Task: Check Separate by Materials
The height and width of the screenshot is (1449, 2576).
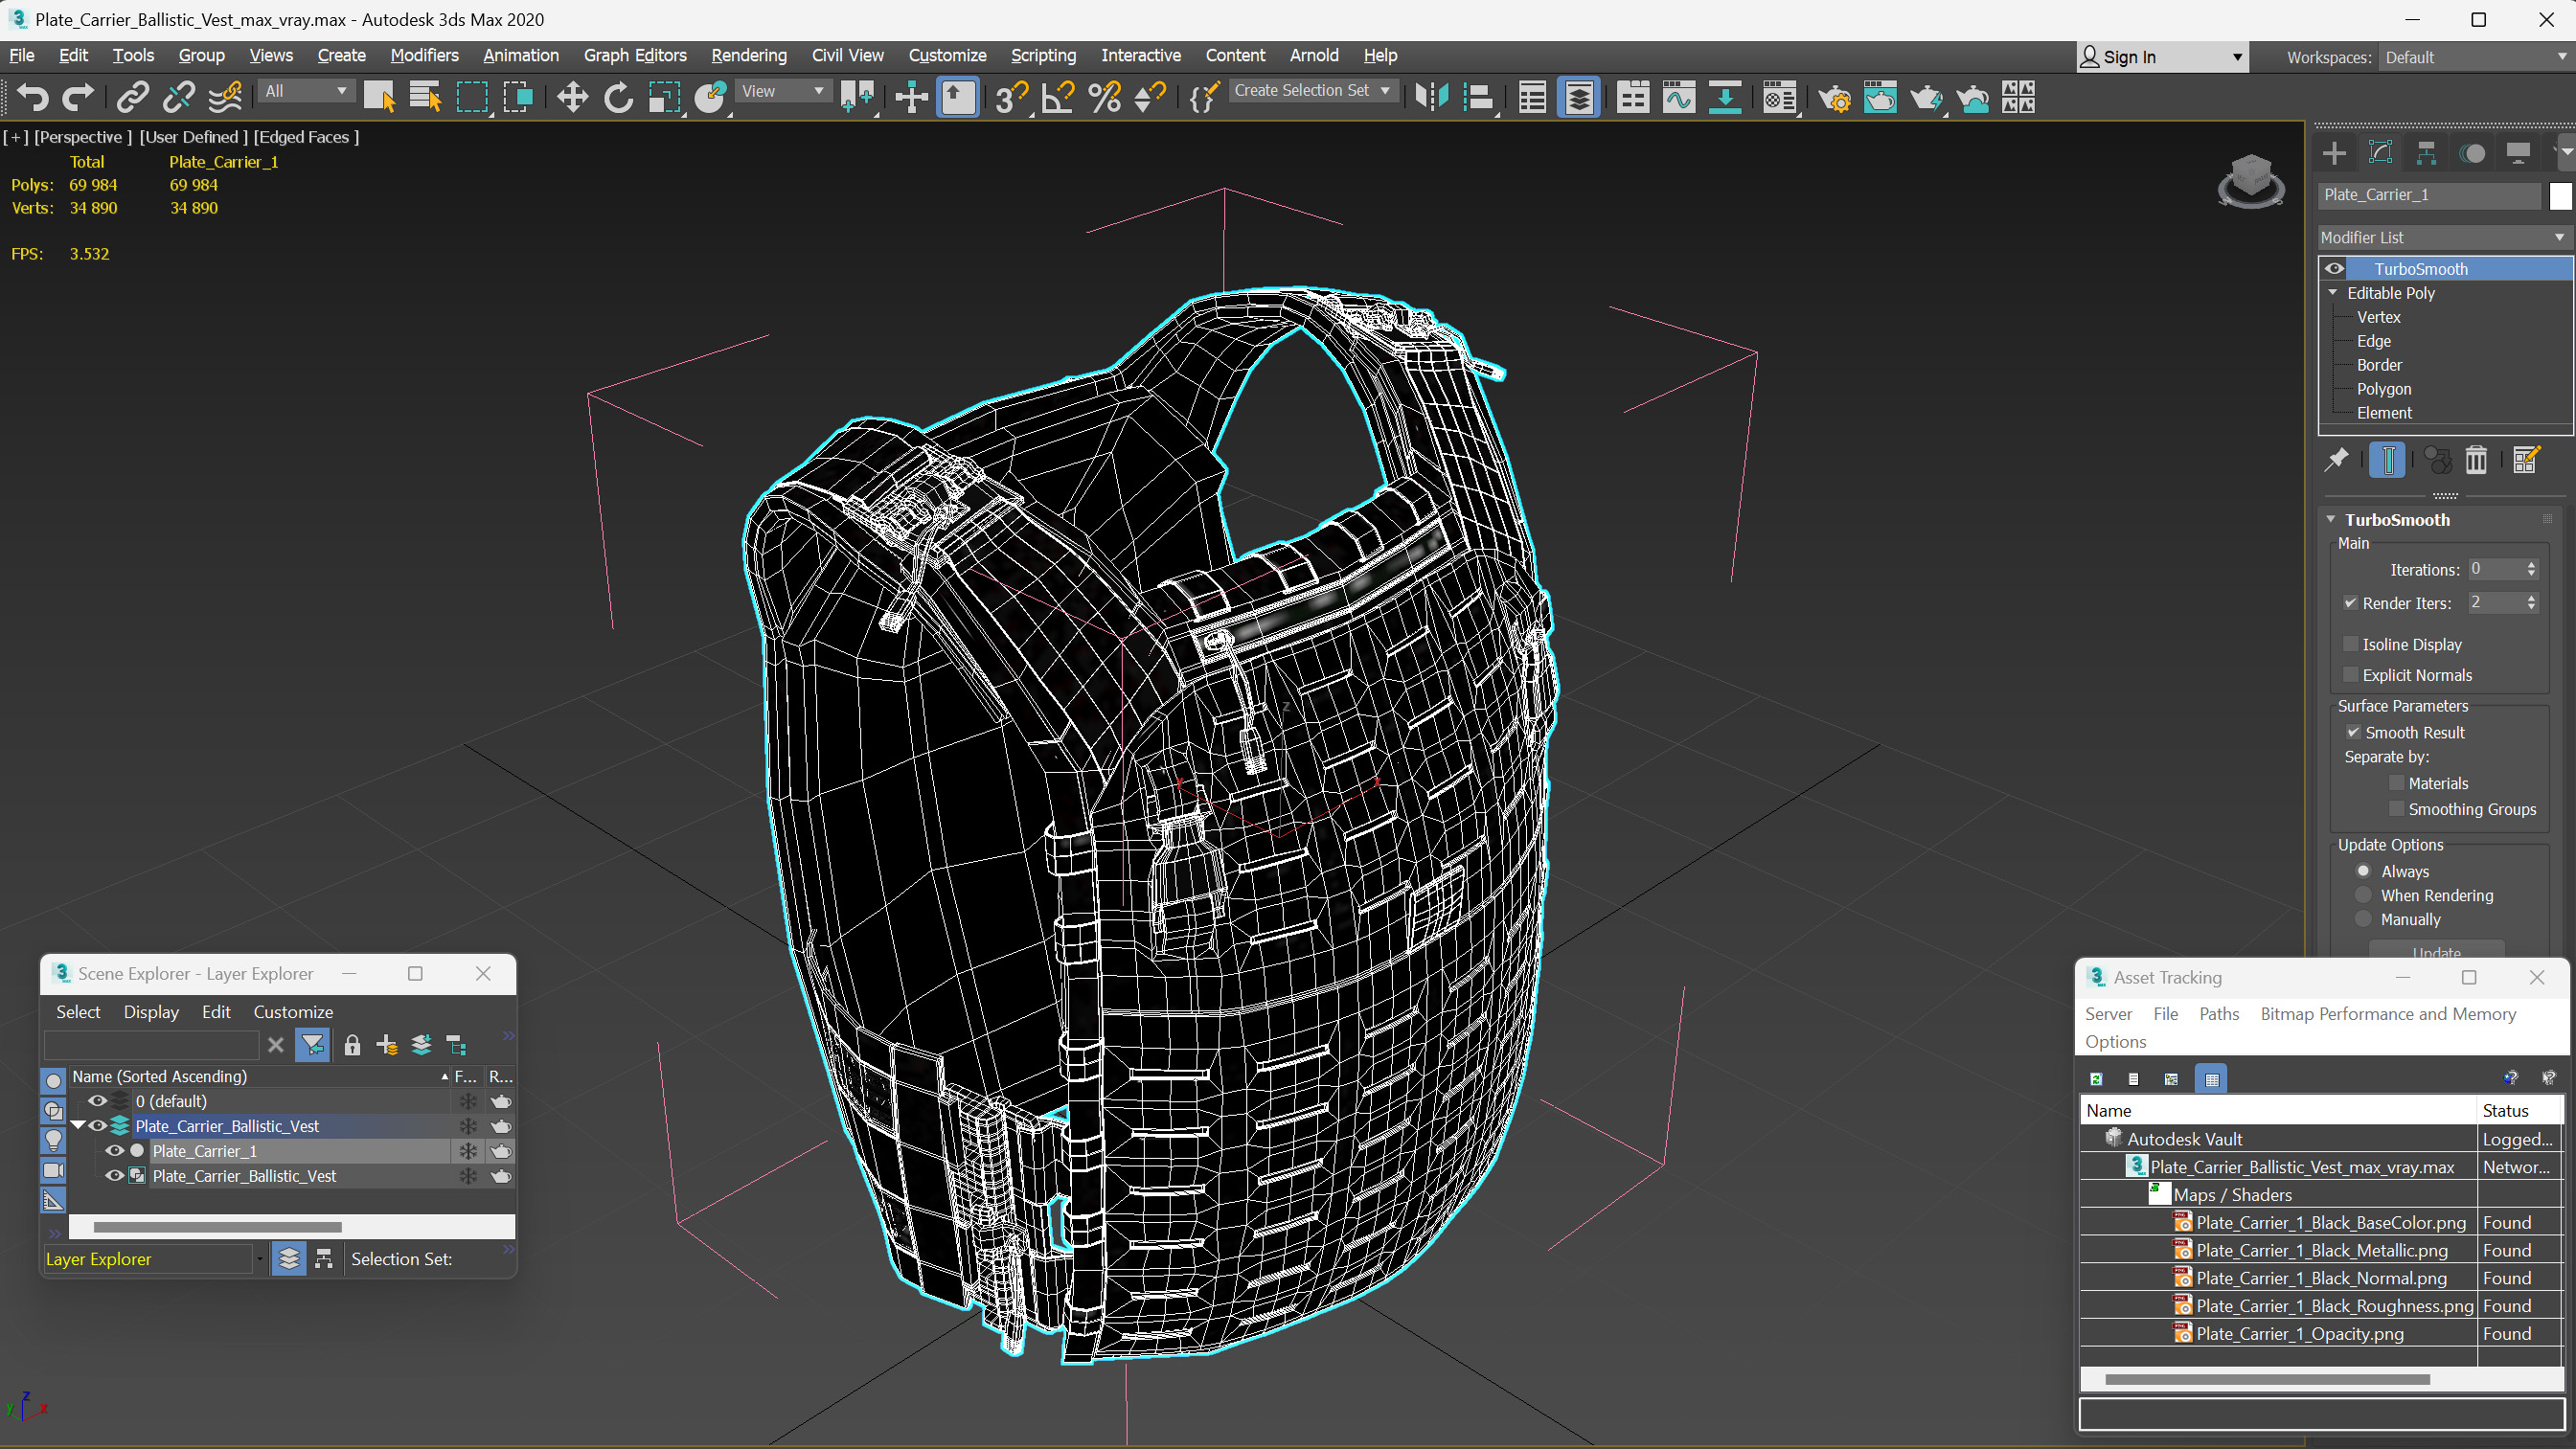Action: click(x=2396, y=783)
